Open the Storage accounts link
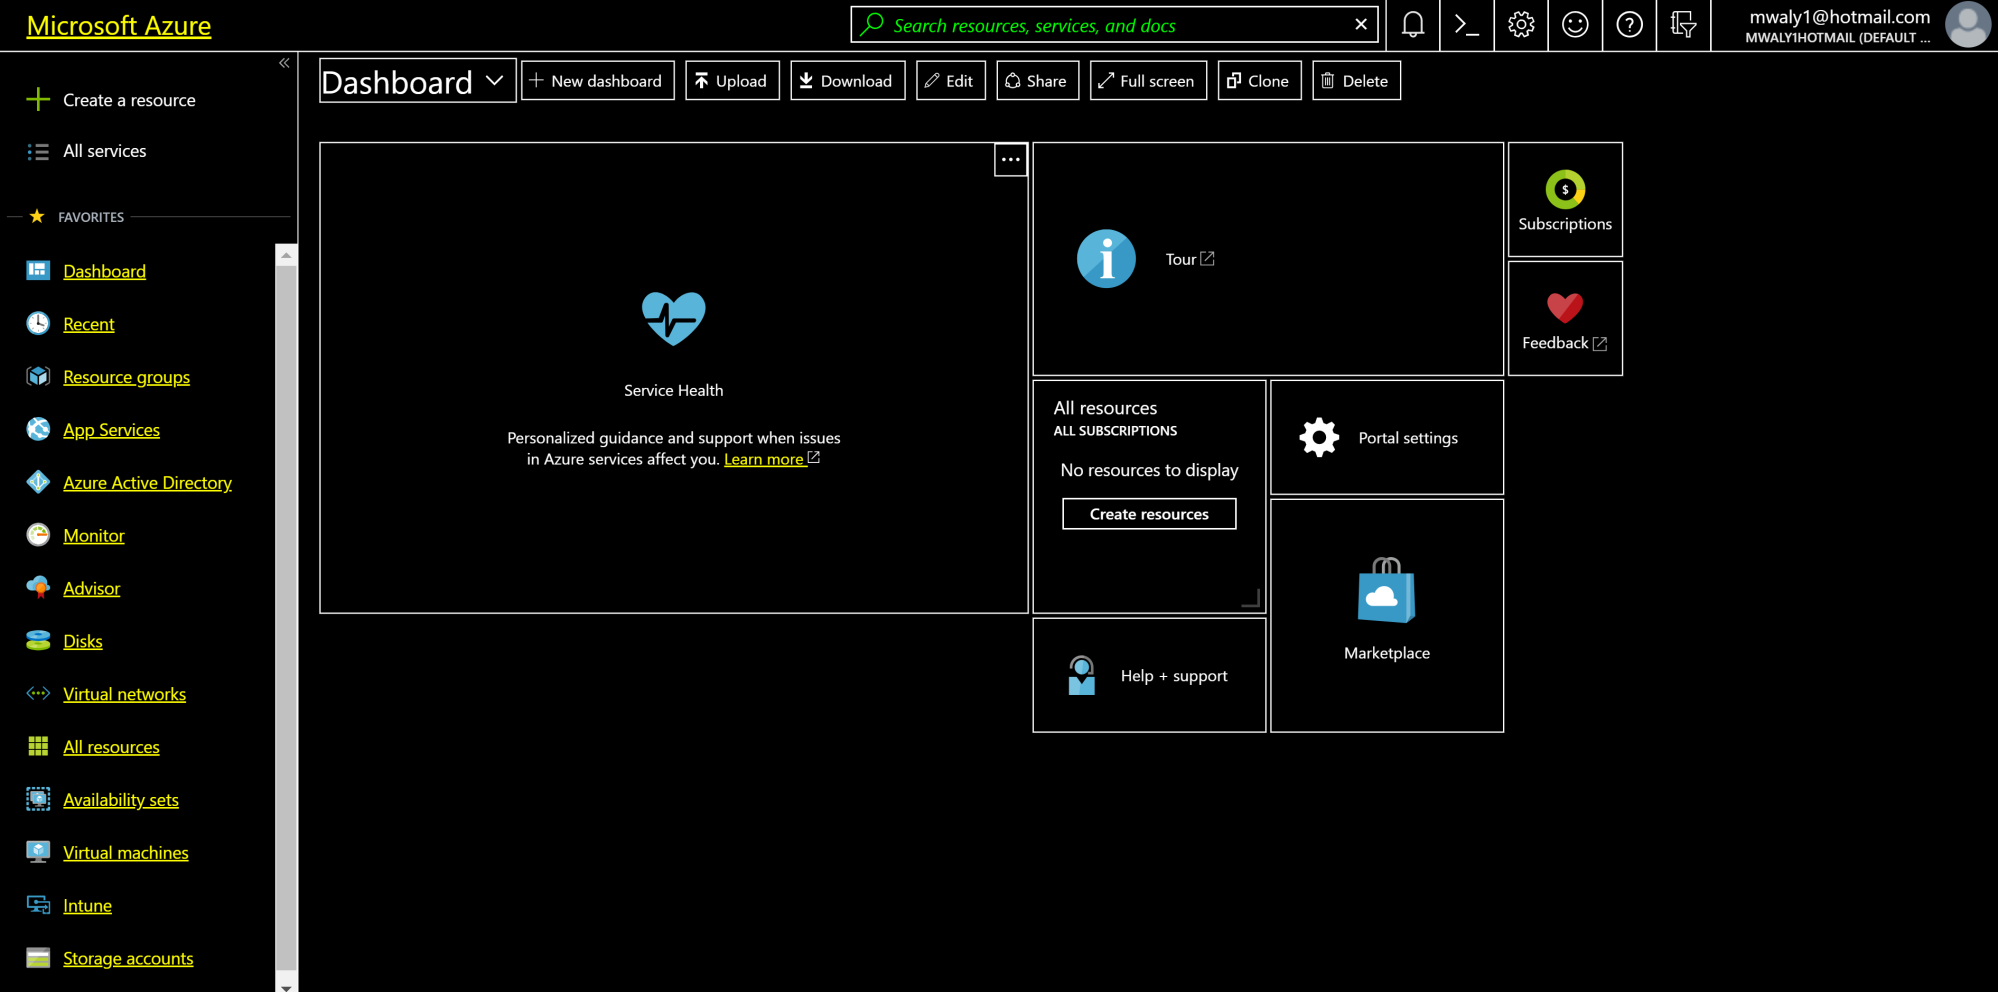 [128, 959]
